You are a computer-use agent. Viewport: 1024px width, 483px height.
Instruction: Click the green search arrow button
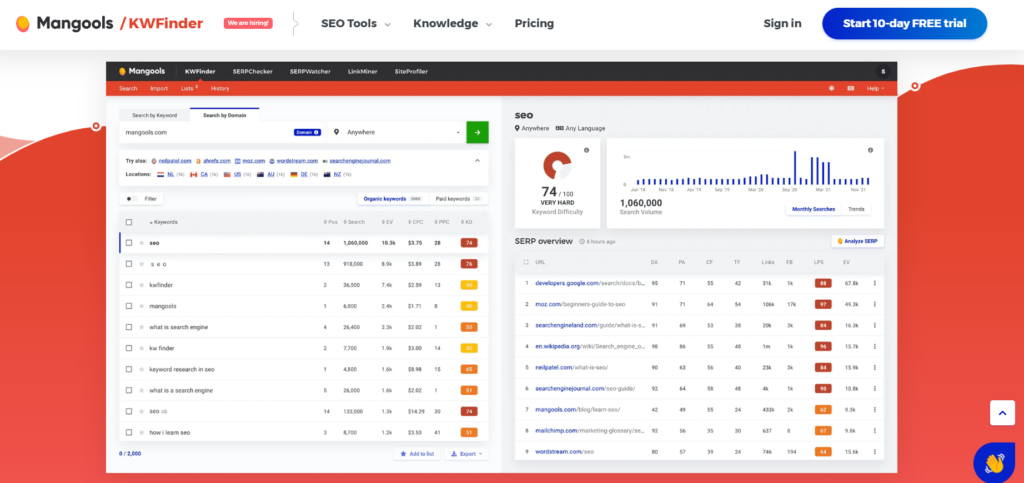(477, 132)
